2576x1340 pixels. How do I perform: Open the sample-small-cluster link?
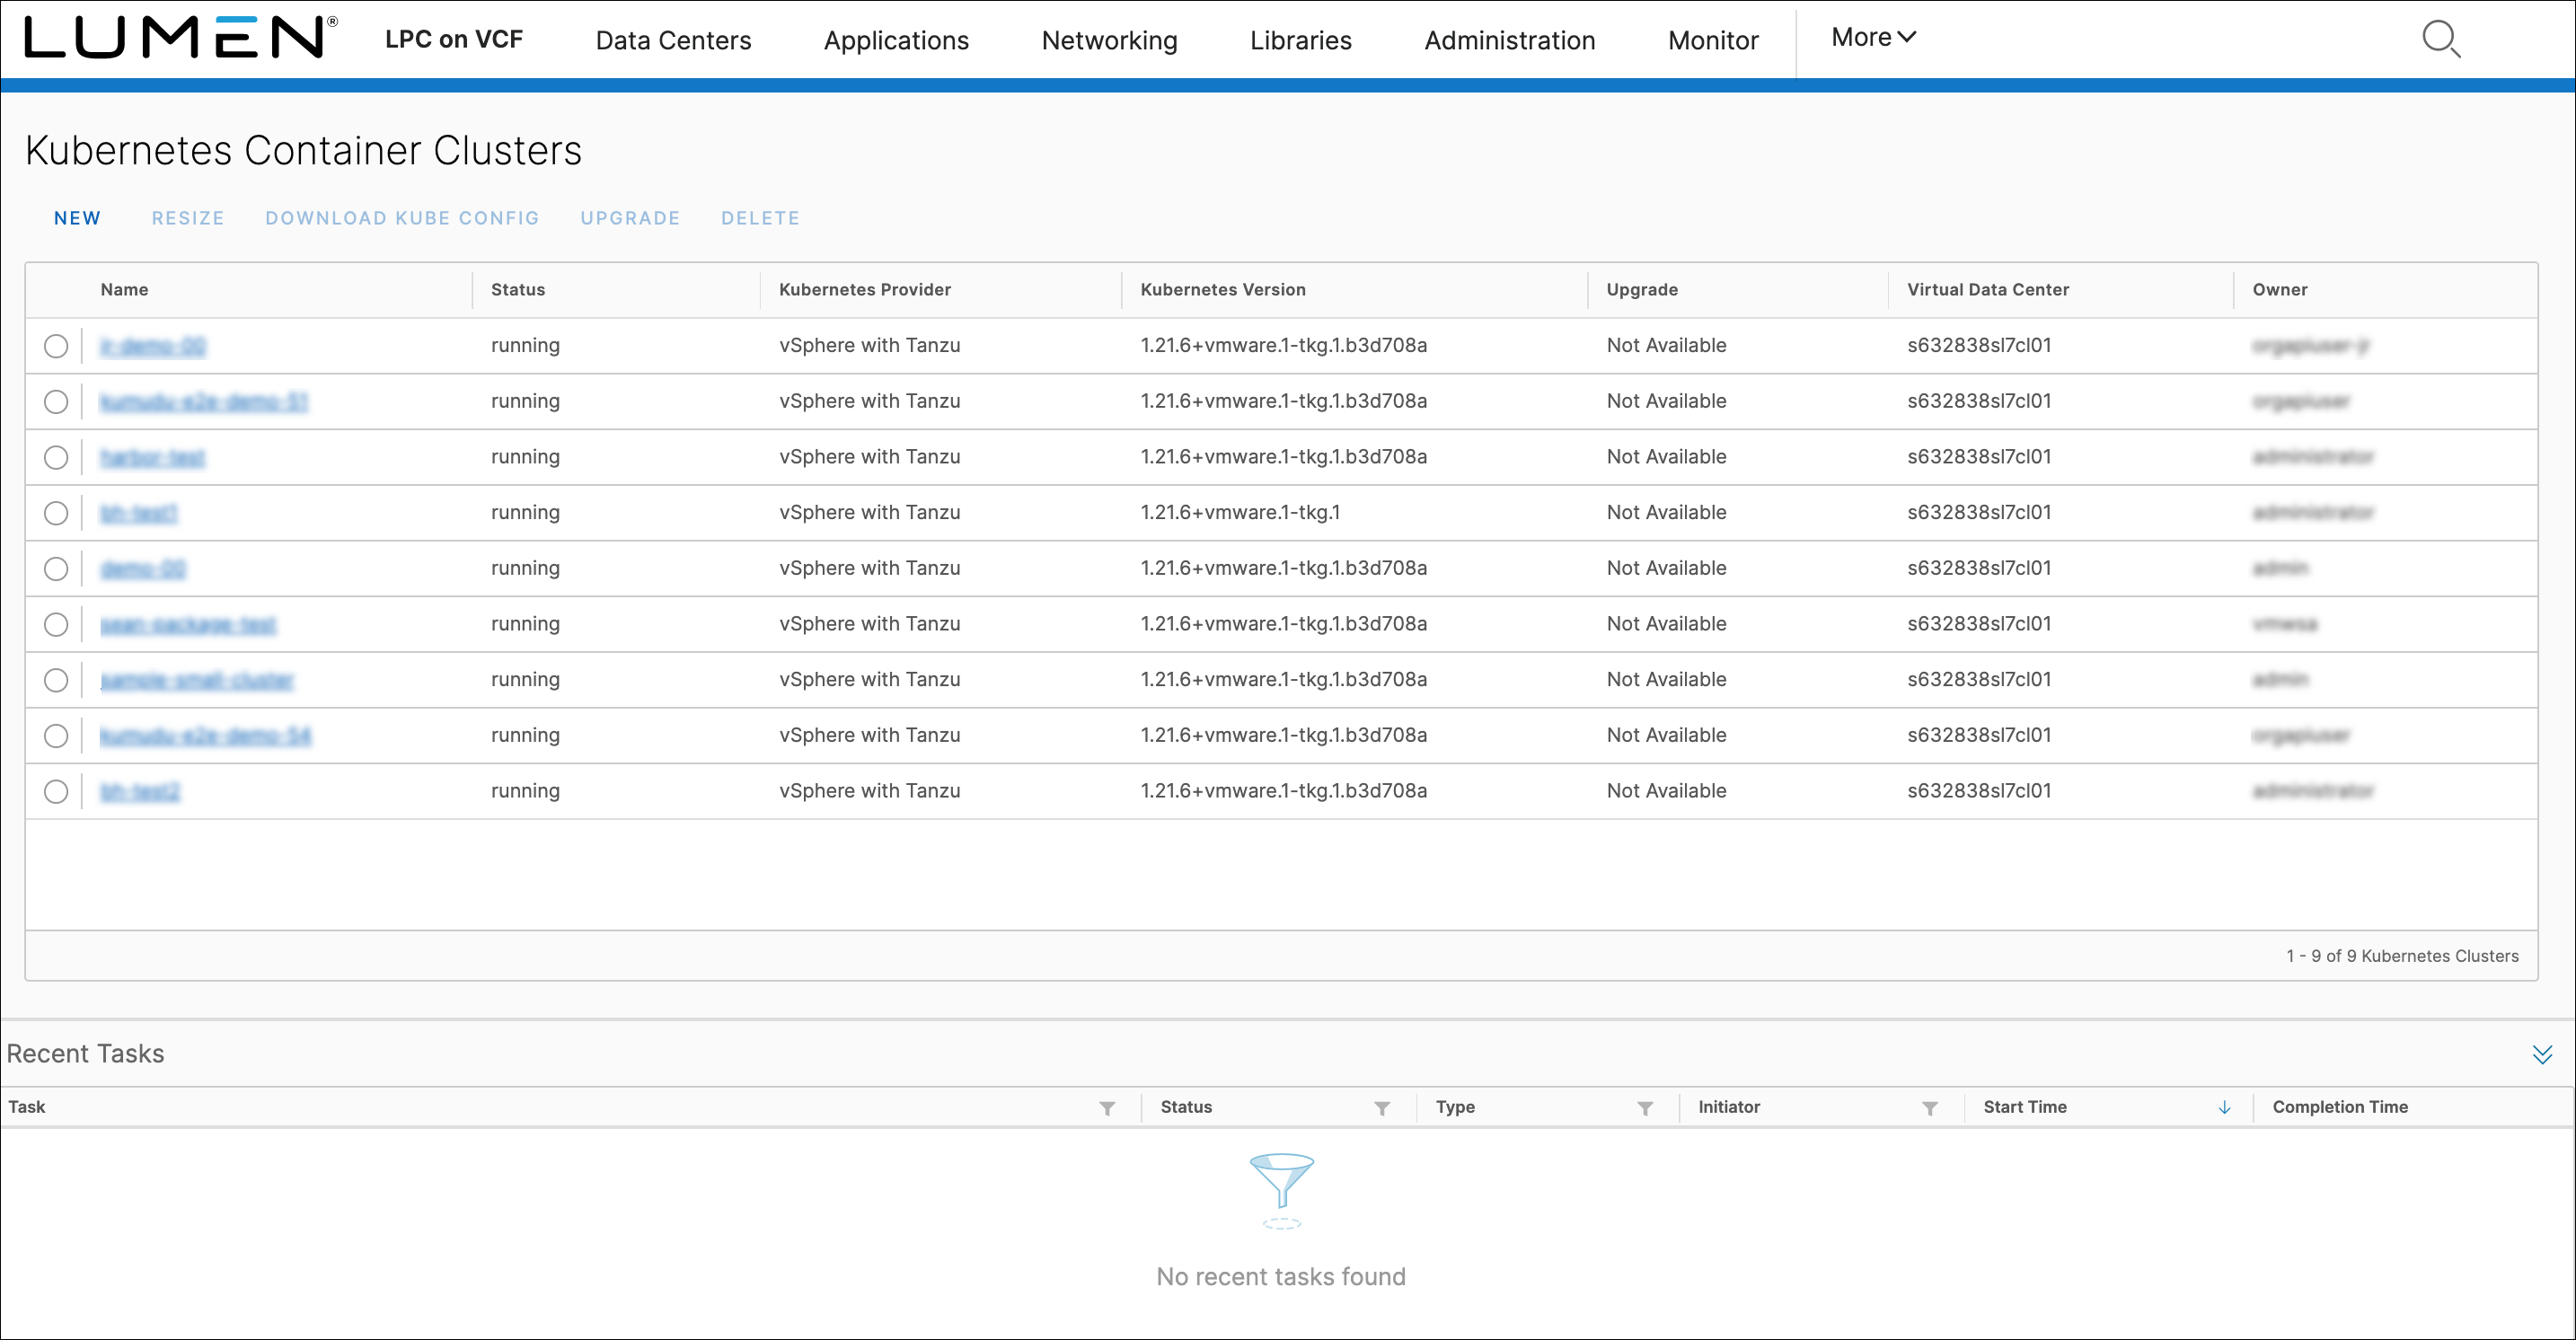click(197, 680)
